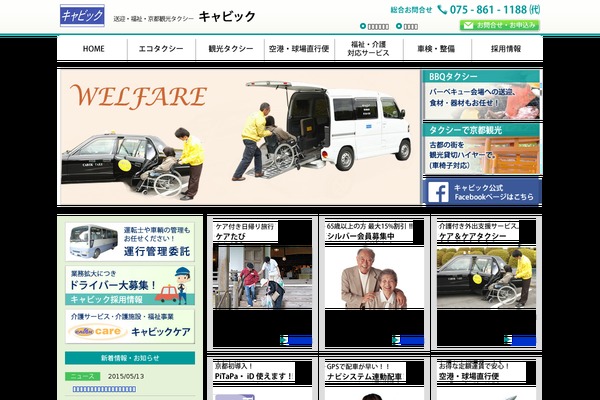Viewport: 600px width, 400px height.
Task: Click the 総合お問合せ label text
Action: (x=411, y=10)
